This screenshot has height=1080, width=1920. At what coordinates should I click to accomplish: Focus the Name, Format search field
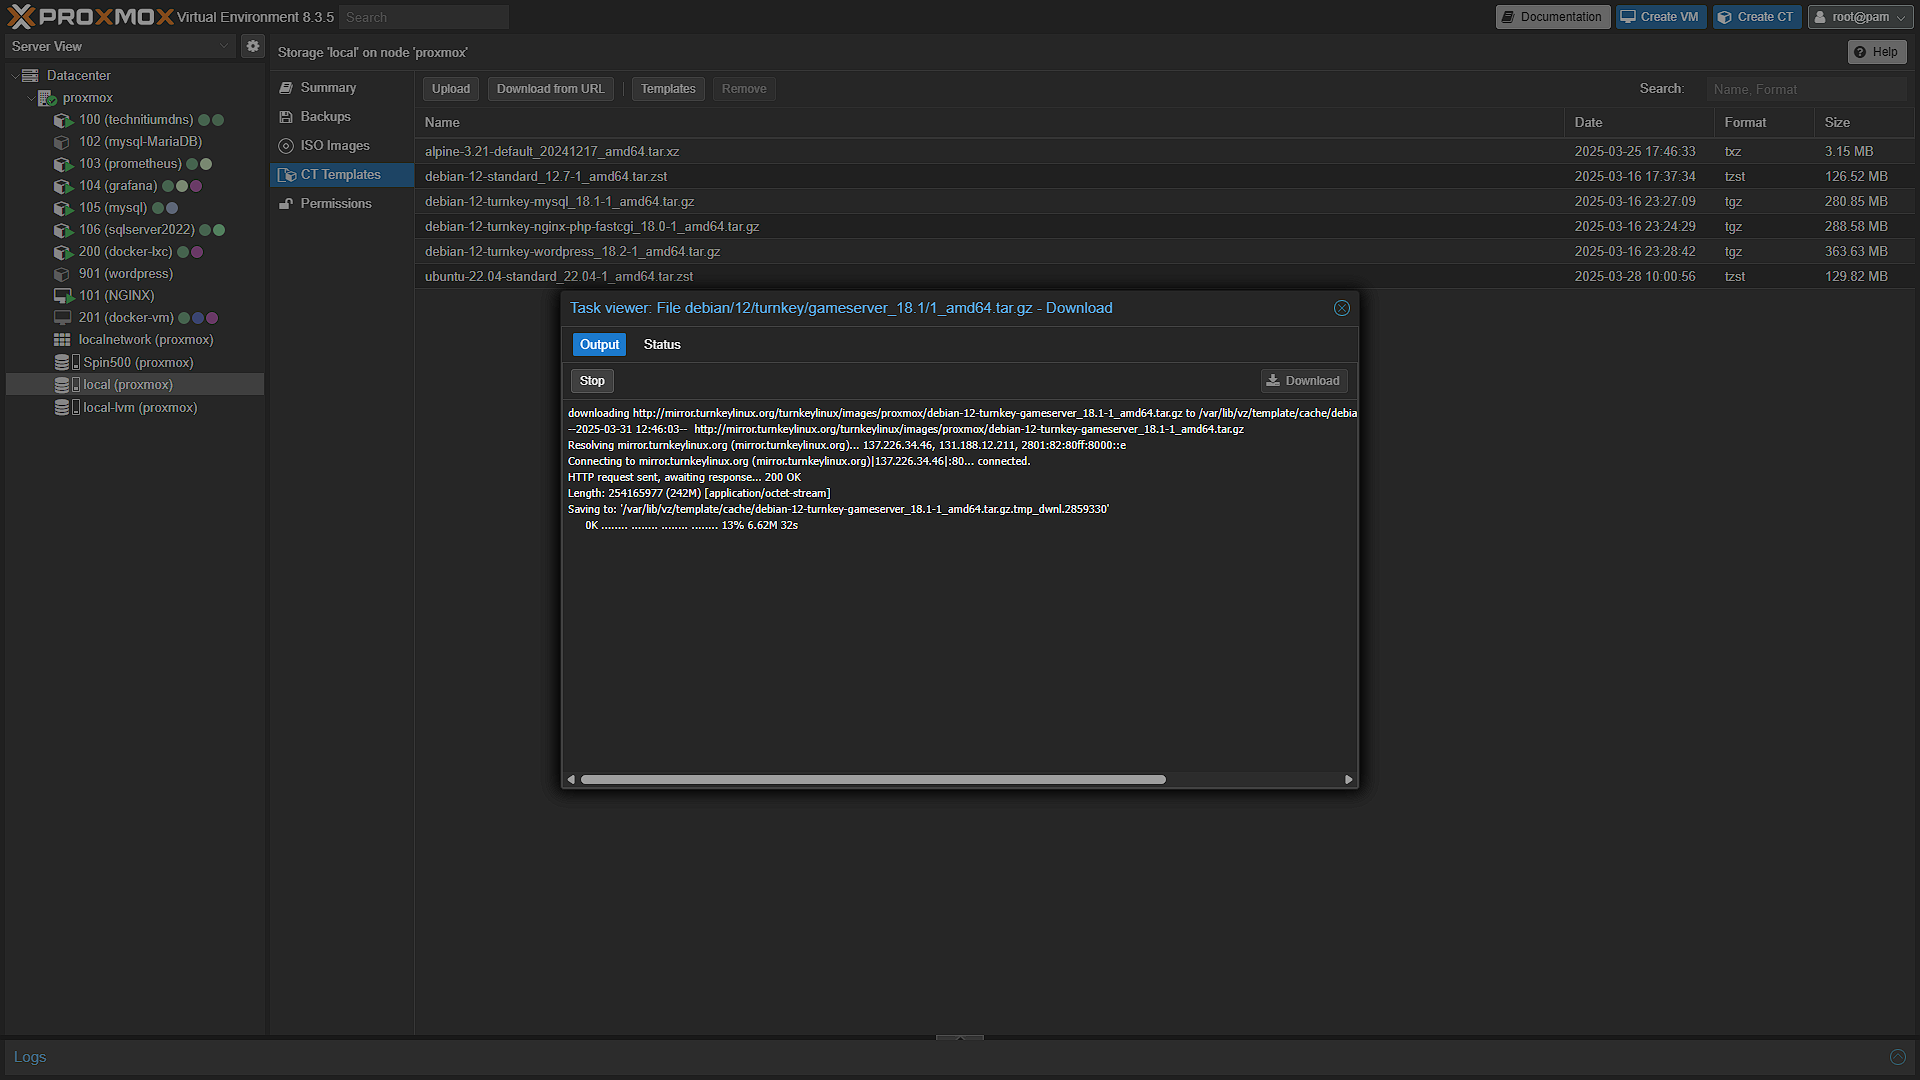pos(1806,89)
